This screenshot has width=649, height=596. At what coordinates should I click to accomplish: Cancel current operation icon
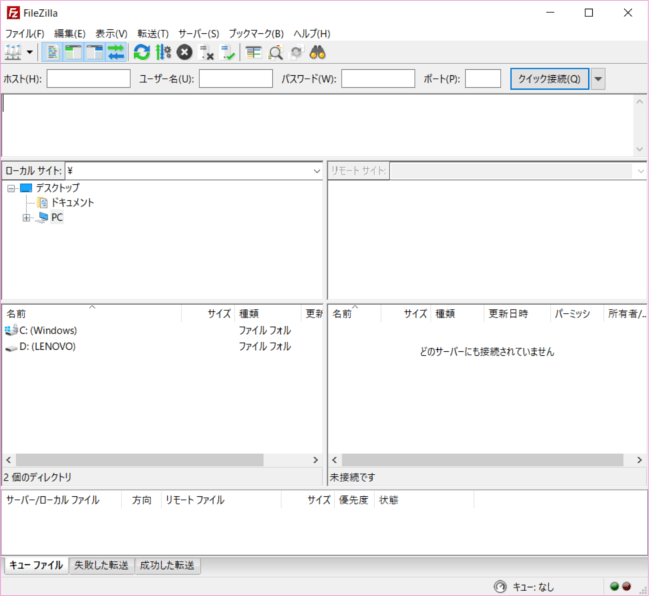(185, 53)
